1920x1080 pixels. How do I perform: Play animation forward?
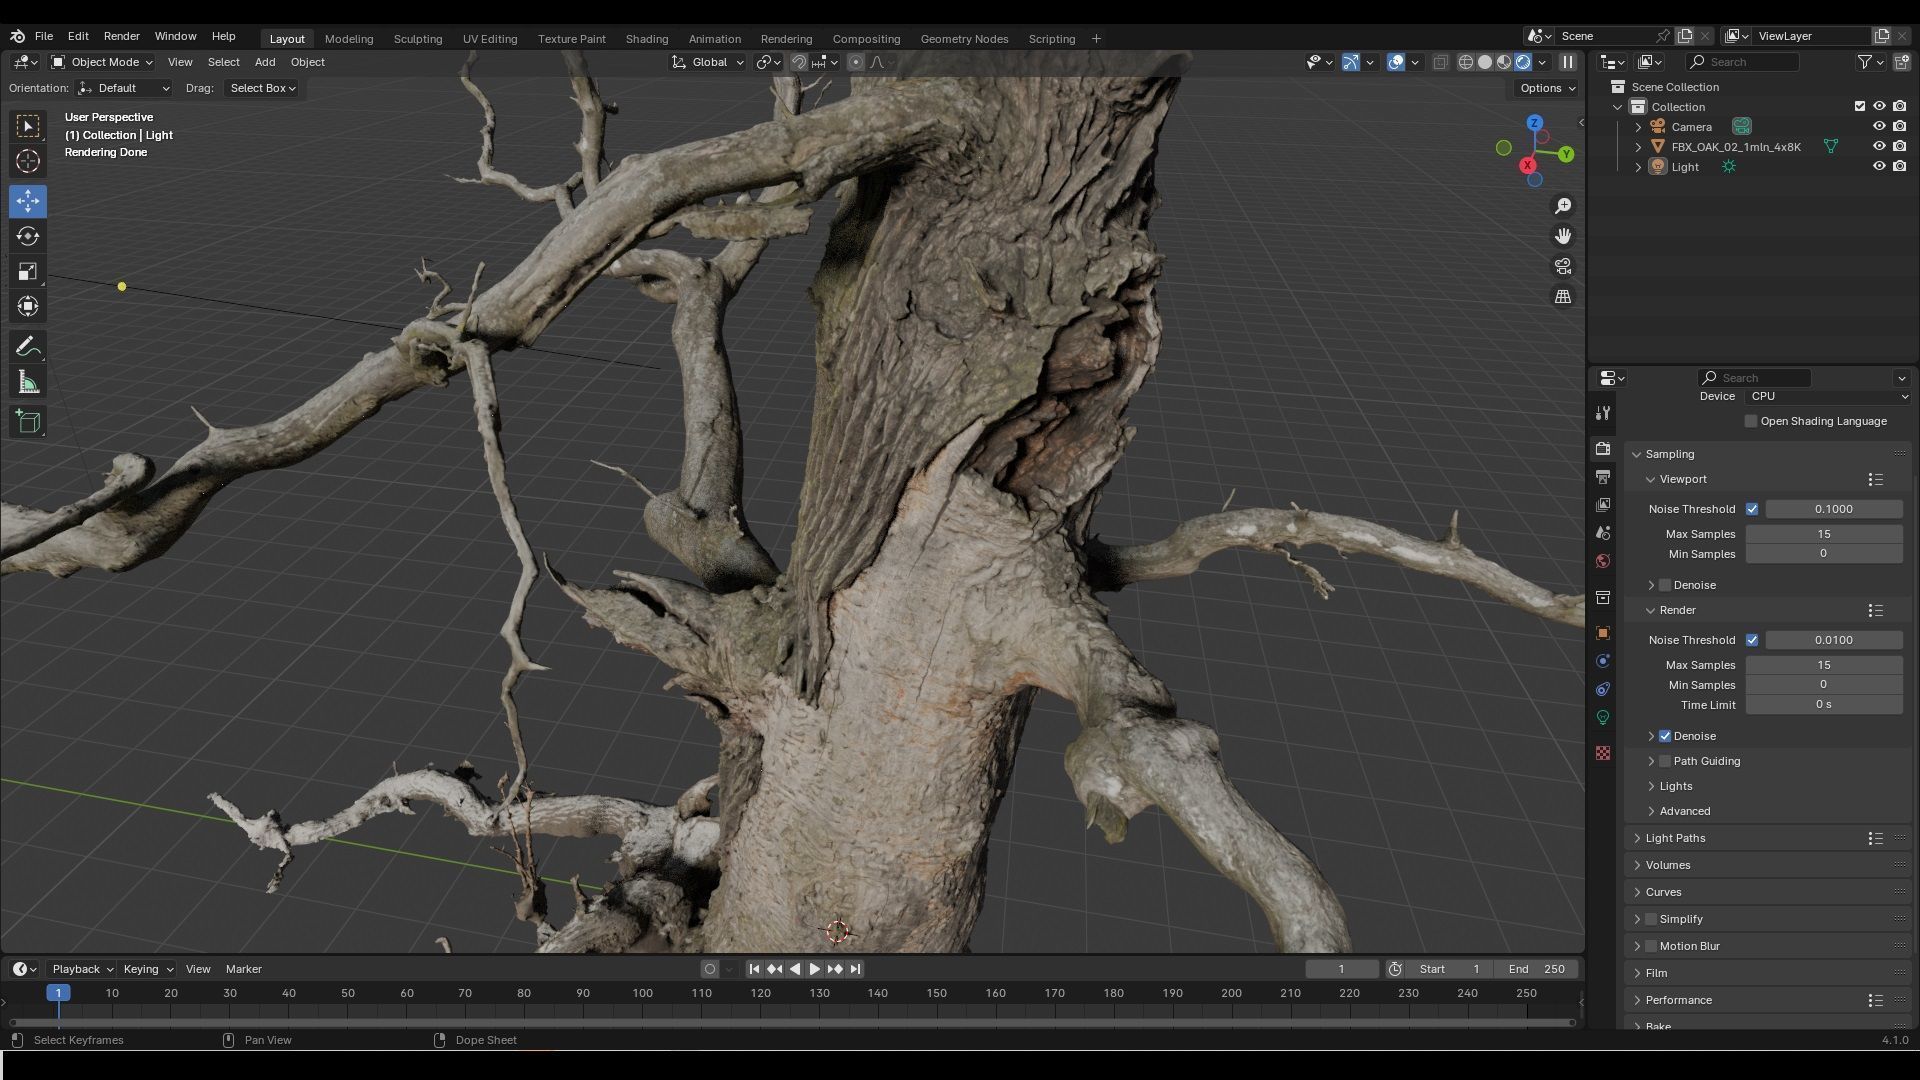[x=814, y=969]
